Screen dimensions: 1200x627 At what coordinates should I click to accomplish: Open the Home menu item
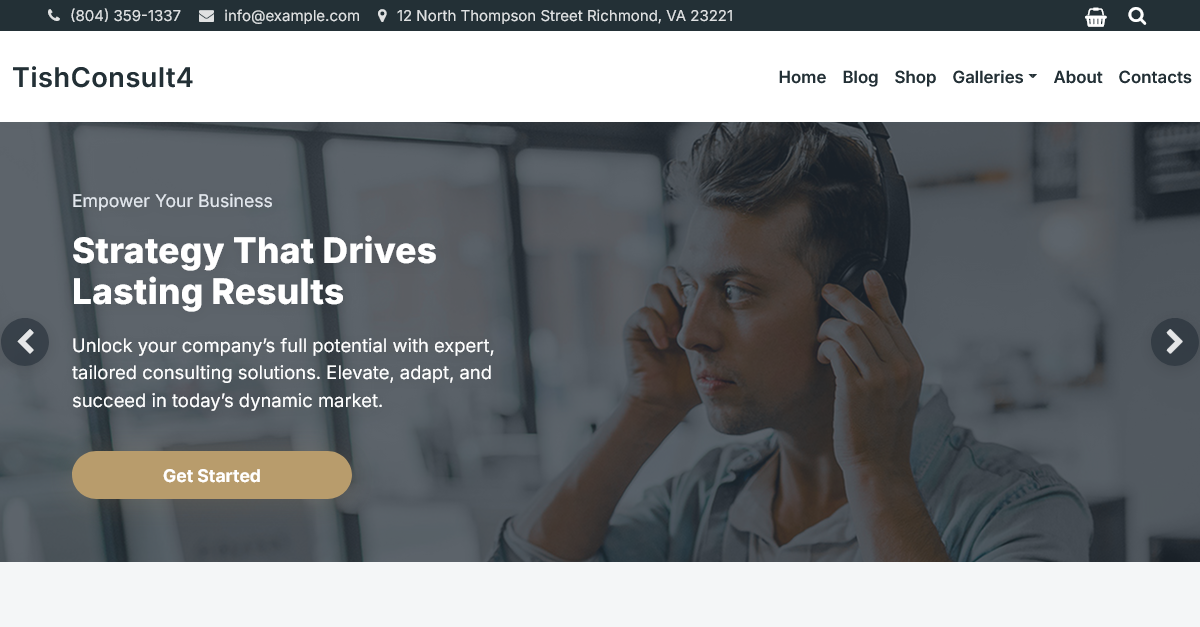802,77
